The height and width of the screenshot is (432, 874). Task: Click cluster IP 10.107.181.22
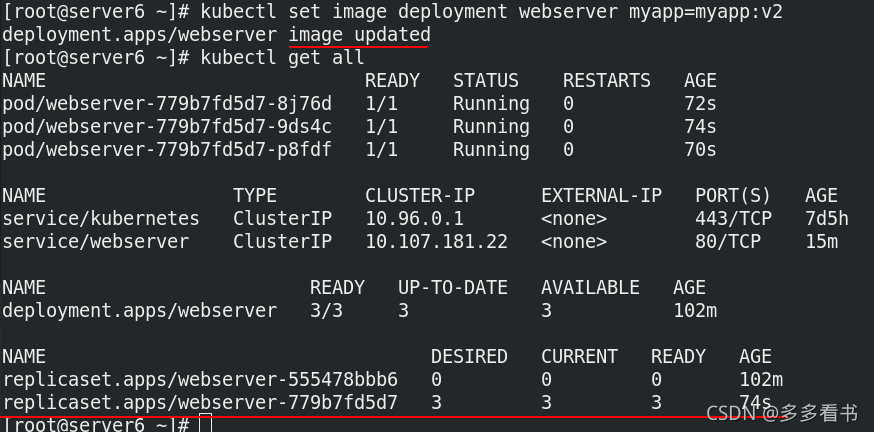click(436, 241)
